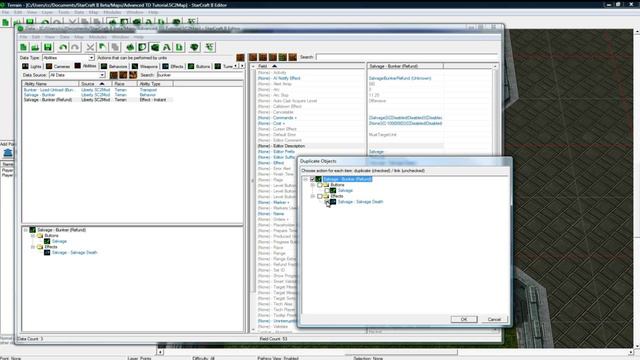Click the empty field Search box on the right
This screenshot has width=640, height=360.
tap(407, 57)
